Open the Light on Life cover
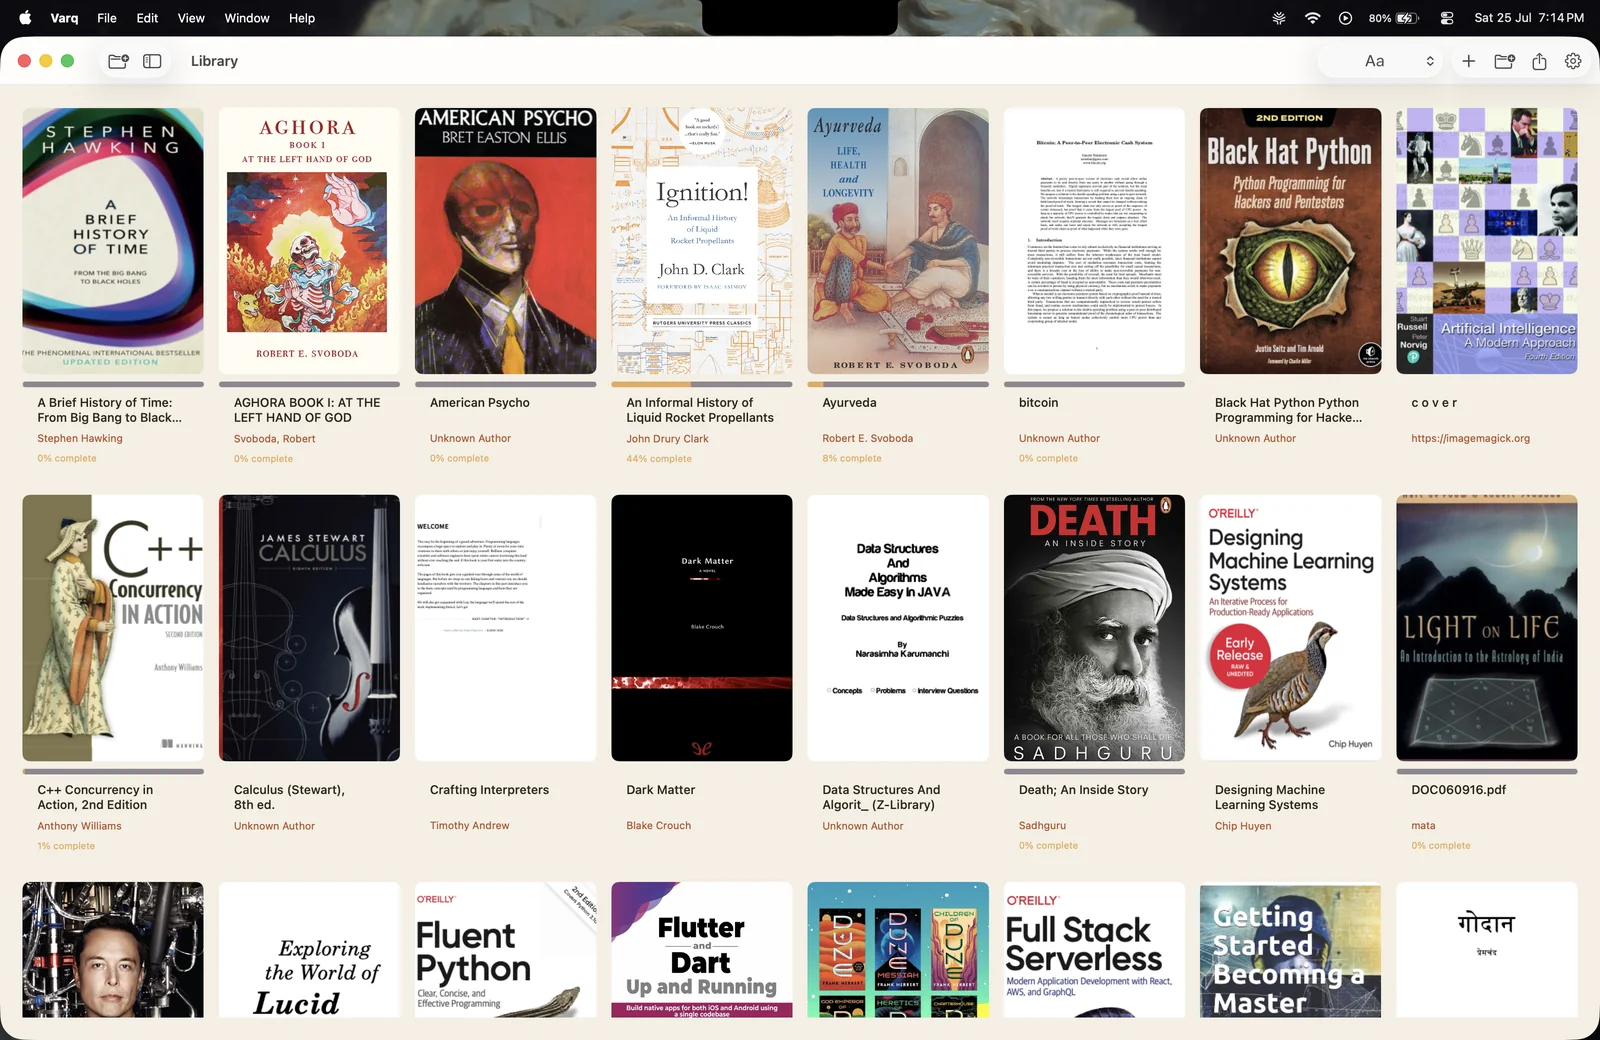The width and height of the screenshot is (1600, 1040). 1487,628
